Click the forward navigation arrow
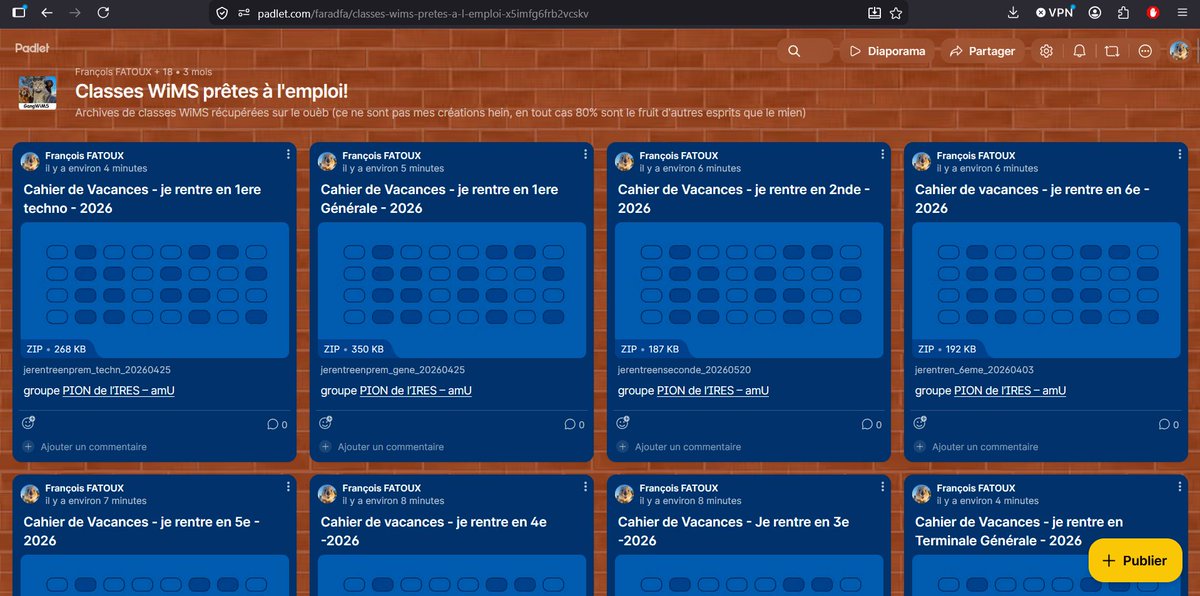The height and width of the screenshot is (596, 1200). (75, 13)
